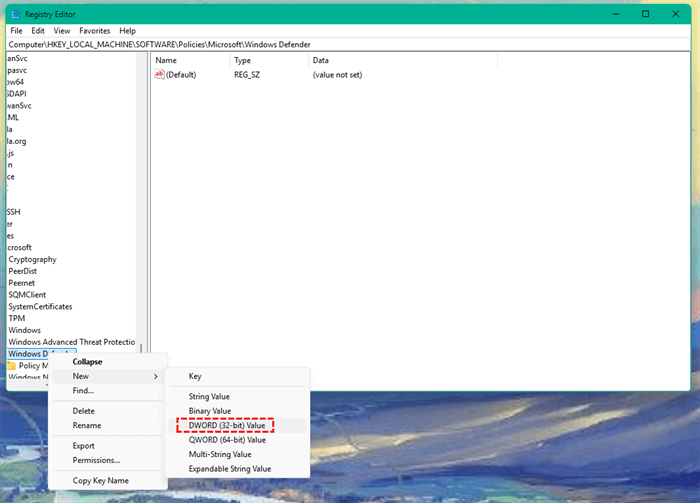Viewport: 700px width, 503px height.
Task: Click Export in the context menu
Action: 84,446
